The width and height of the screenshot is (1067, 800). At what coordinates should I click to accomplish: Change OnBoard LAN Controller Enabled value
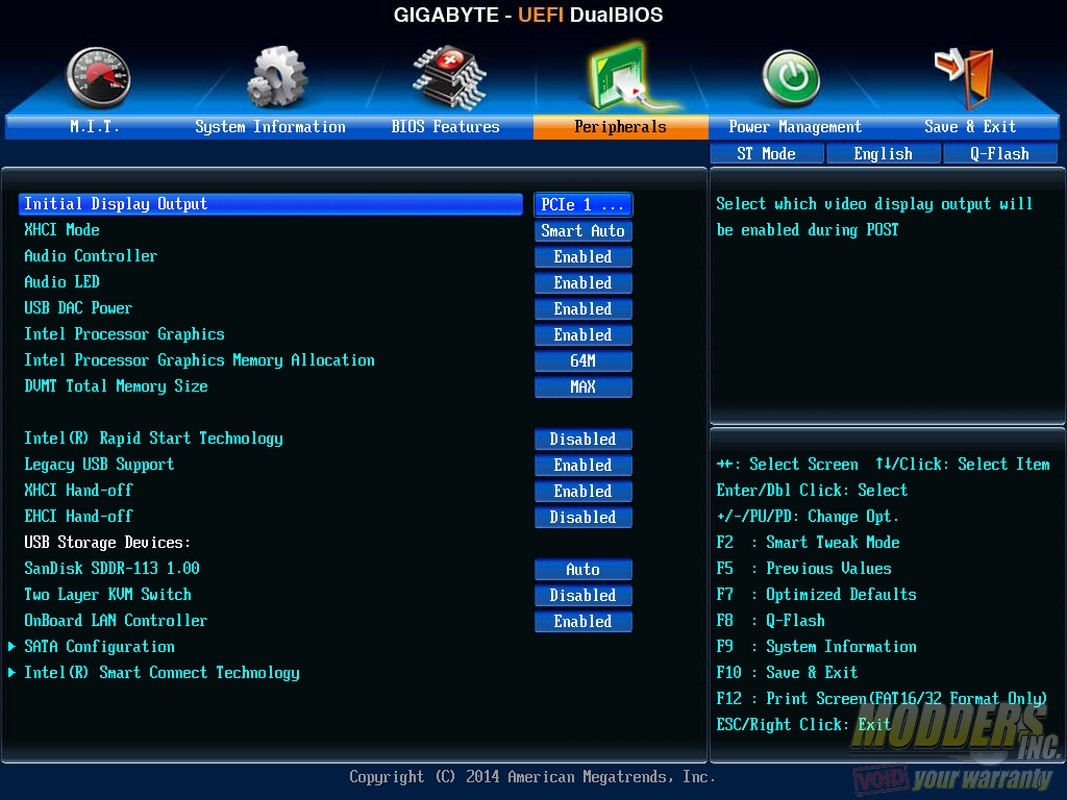coord(583,621)
